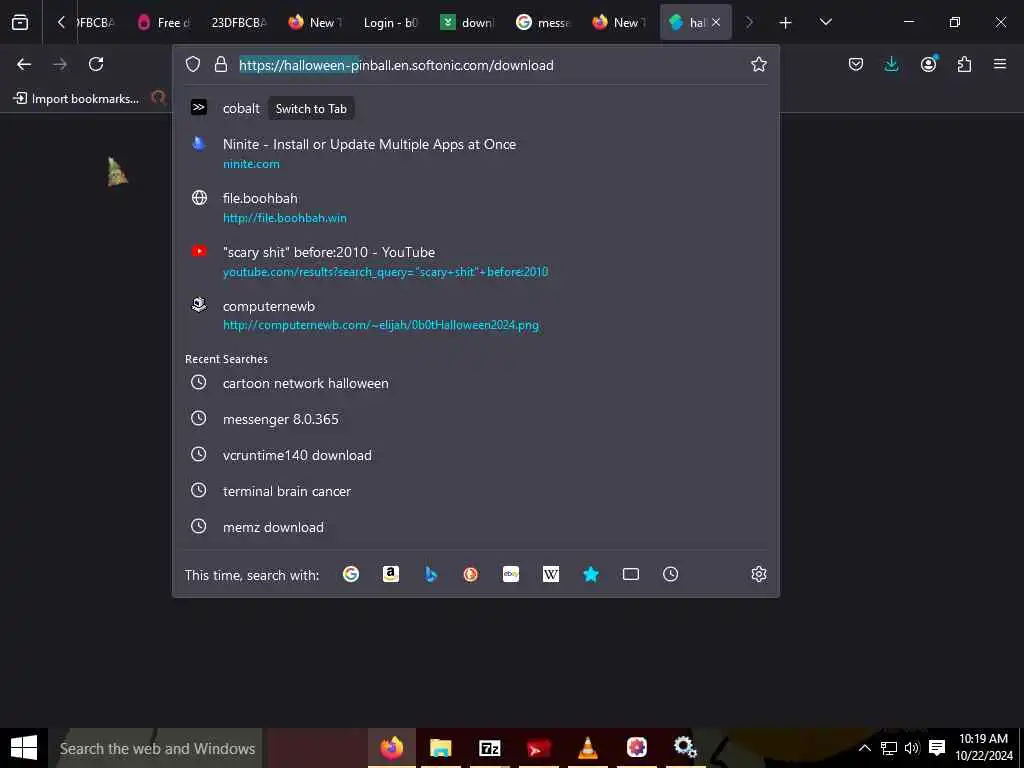
Task: Open the volume control in tray
Action: click(912, 748)
